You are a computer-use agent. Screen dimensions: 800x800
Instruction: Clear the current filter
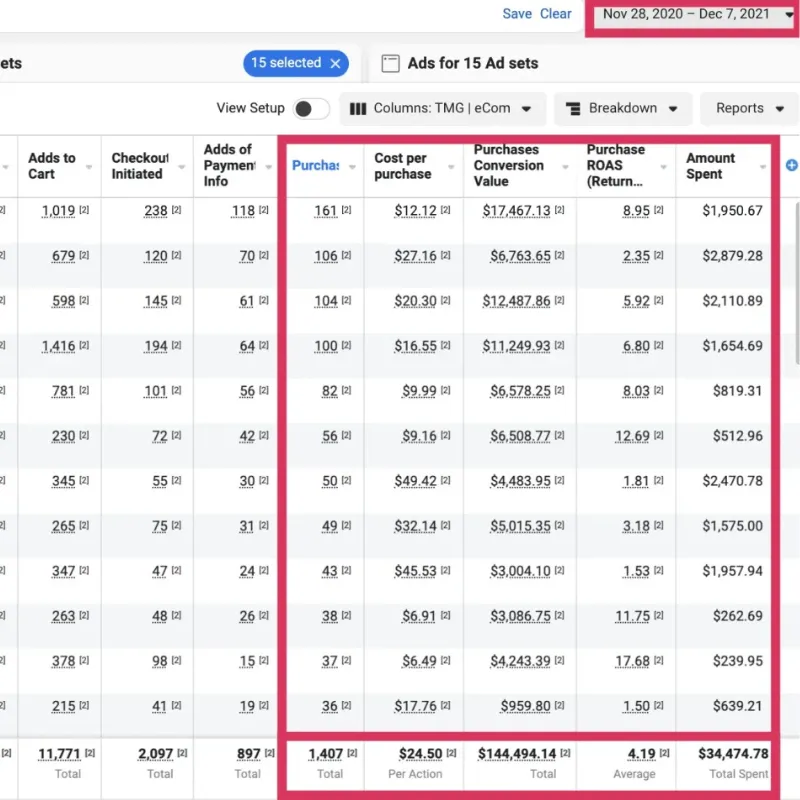pos(556,14)
